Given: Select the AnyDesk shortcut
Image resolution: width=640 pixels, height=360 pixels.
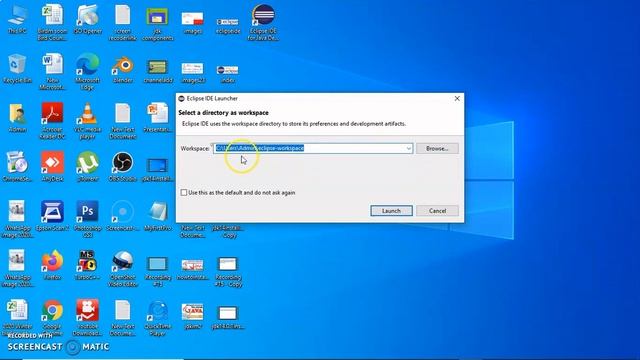Looking at the screenshot, I should pos(52,167).
